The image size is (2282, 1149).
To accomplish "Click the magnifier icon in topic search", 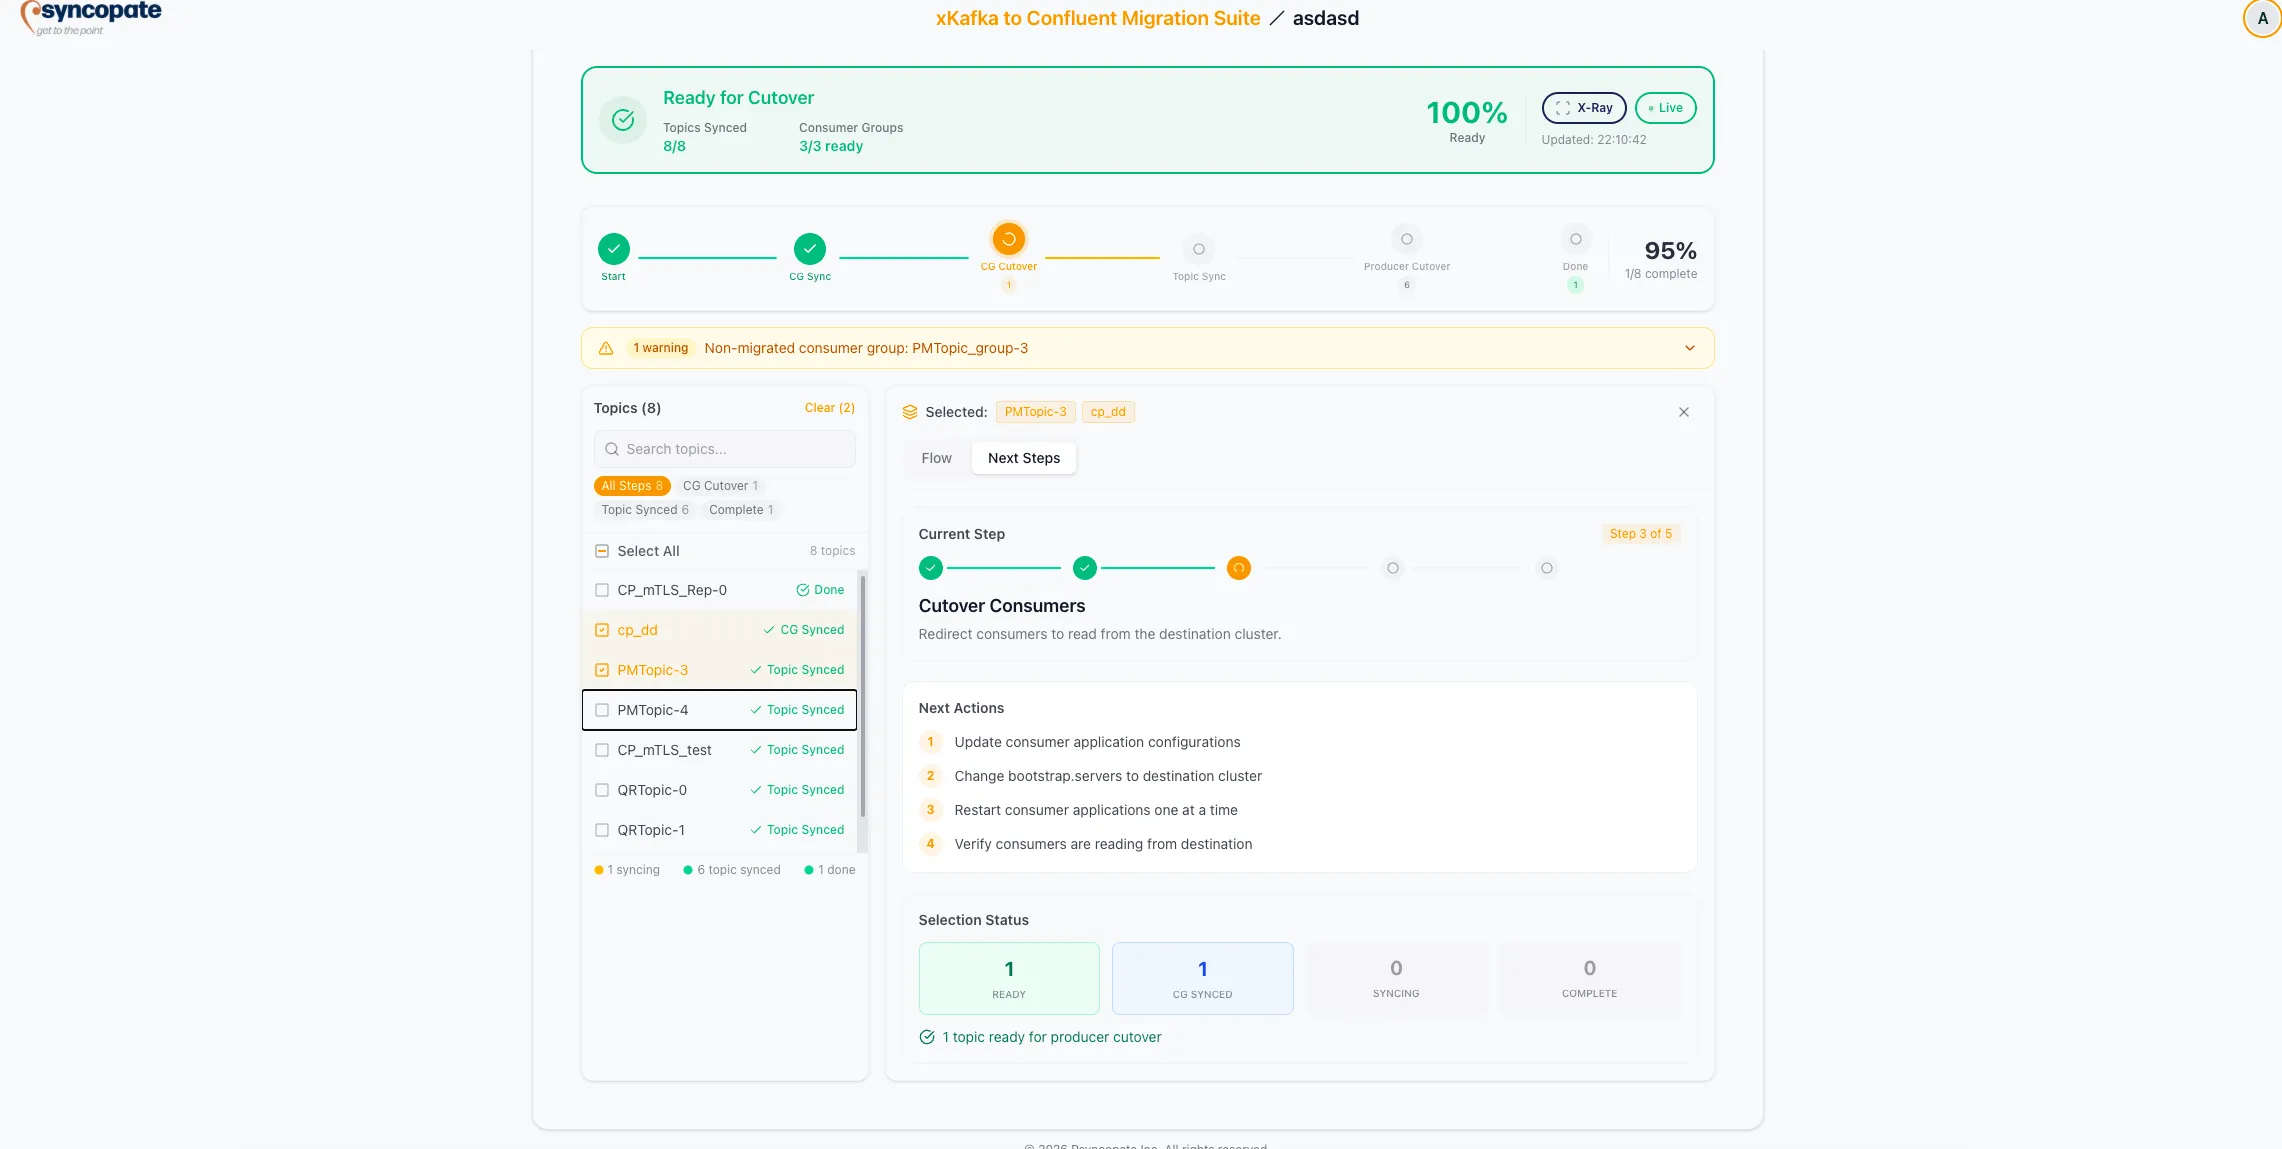I will pyautogui.click(x=611, y=449).
